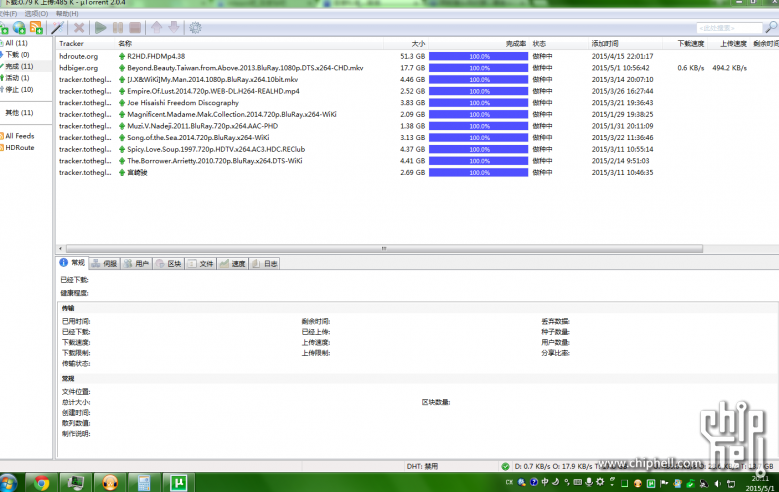Click the 100.0% progress bar of 宫崎骏 row
779x492 pixels.
pyautogui.click(x=478, y=172)
